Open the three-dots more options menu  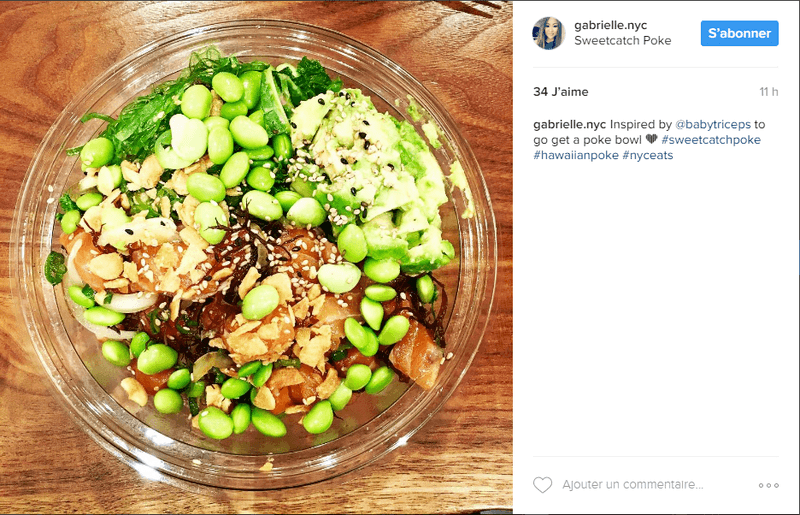[768, 485]
